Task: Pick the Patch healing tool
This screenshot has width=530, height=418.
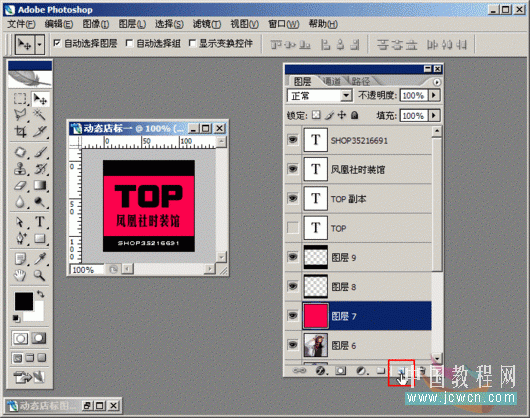Action: pyautogui.click(x=20, y=152)
